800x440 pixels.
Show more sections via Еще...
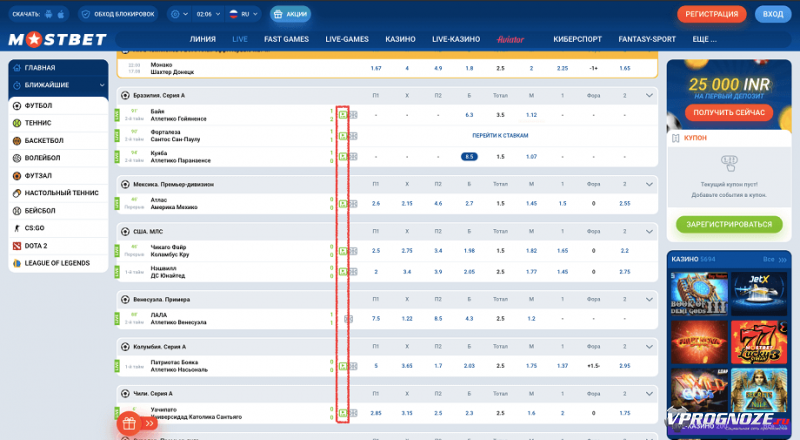[705, 39]
